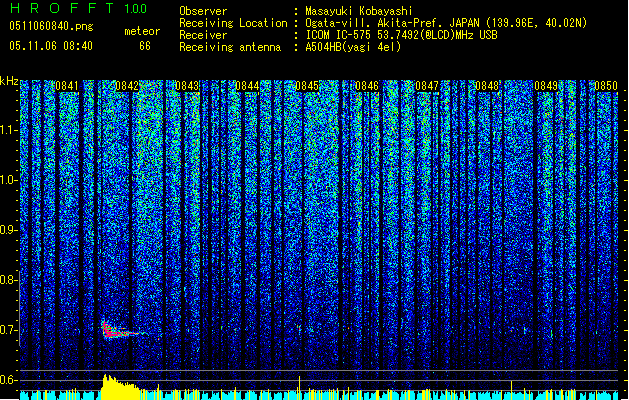Click the yellow spike below 0849 in the intensity graph
The height and width of the screenshot is (400, 629).
pyautogui.click(x=511, y=390)
